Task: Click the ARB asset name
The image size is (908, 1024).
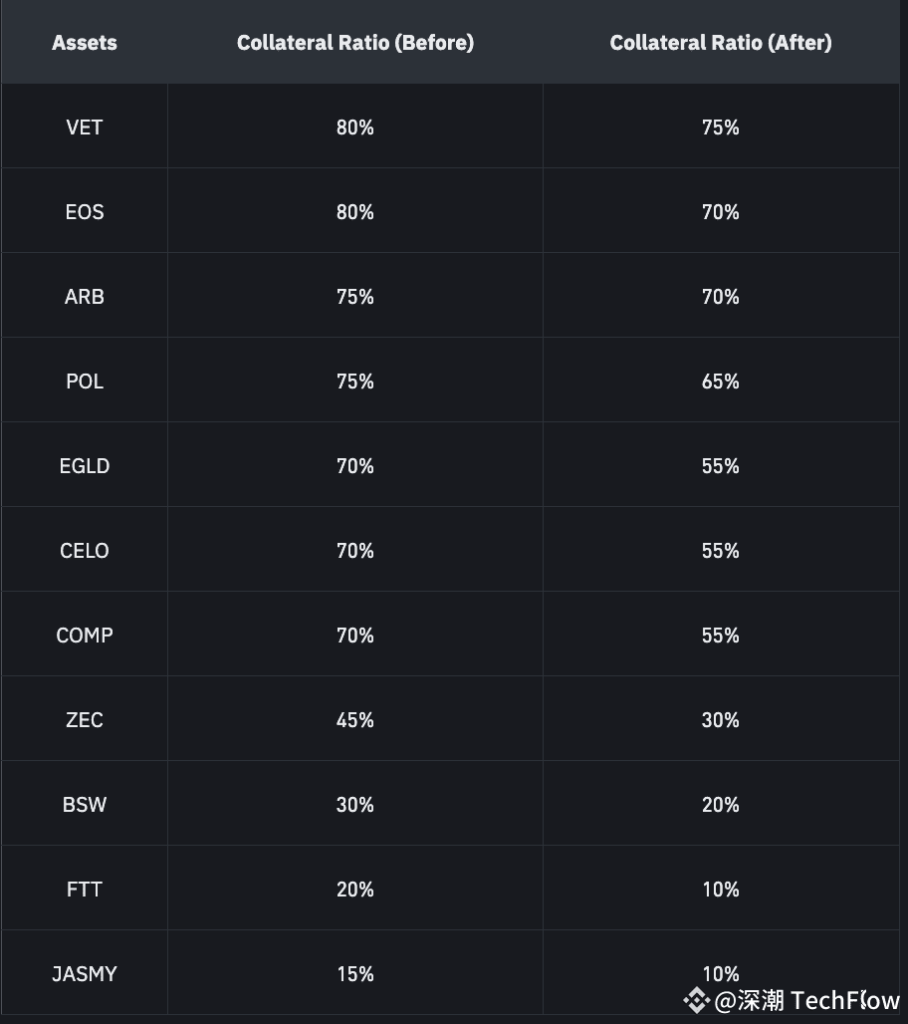Action: [x=84, y=297]
